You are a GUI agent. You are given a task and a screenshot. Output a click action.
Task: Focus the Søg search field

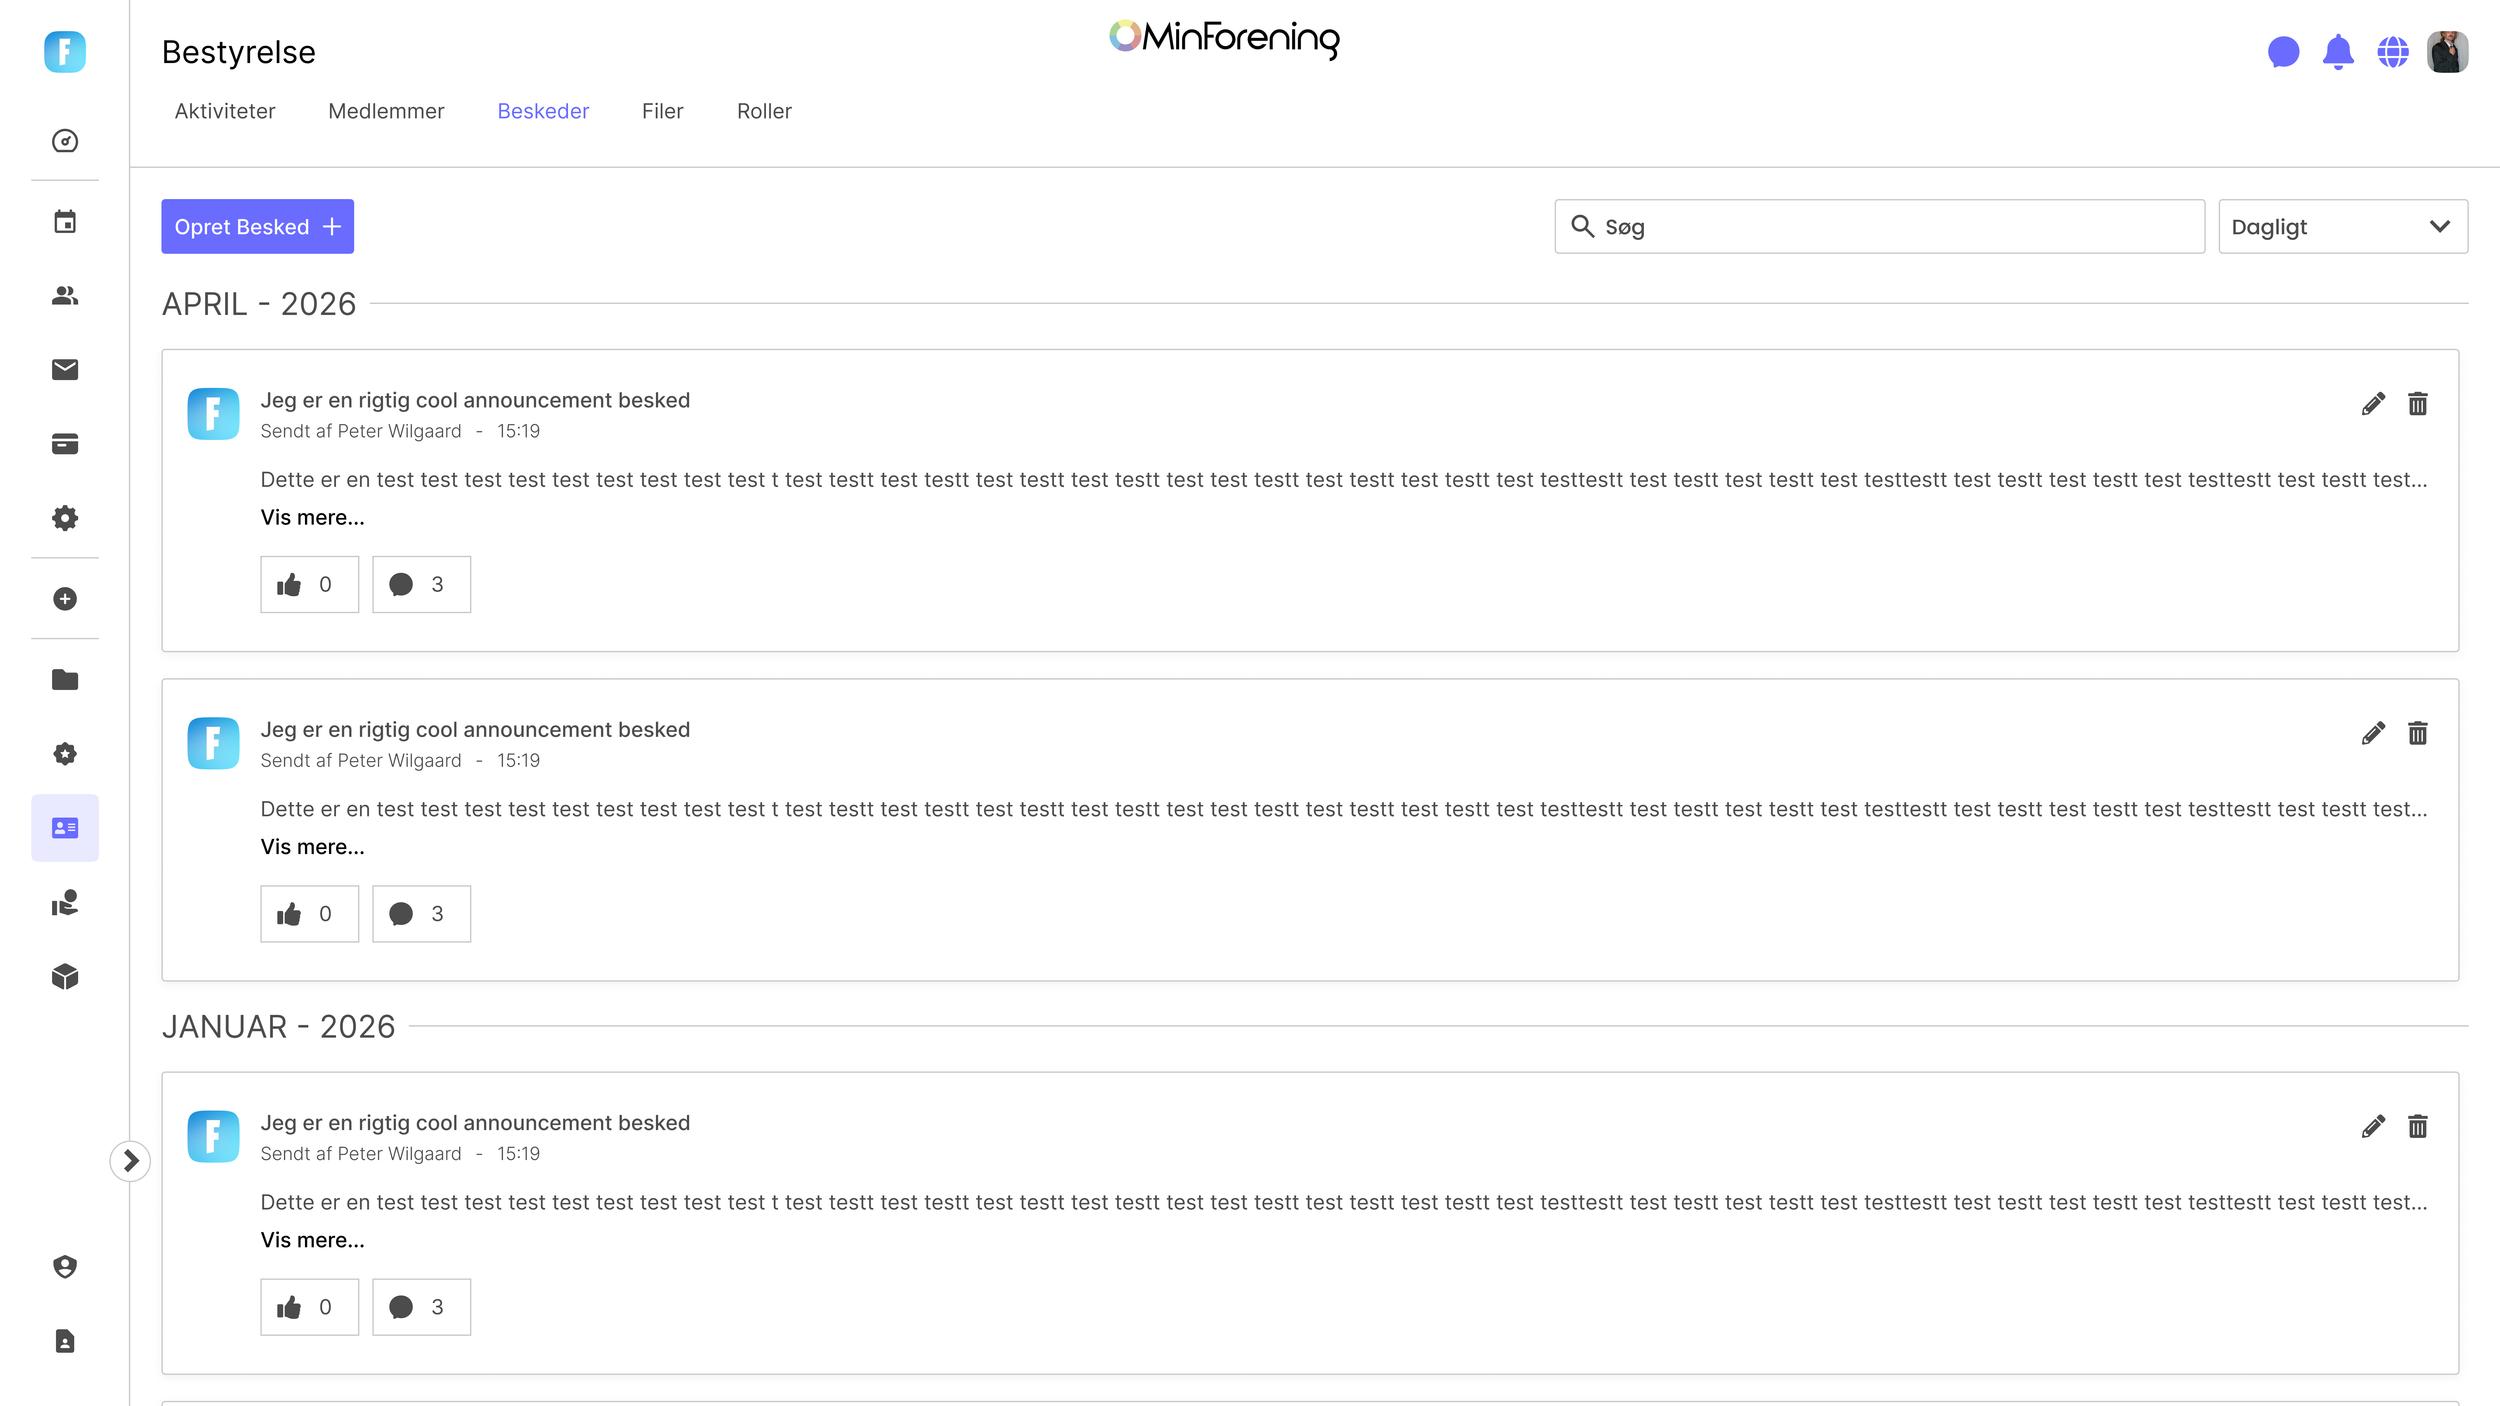1879,227
